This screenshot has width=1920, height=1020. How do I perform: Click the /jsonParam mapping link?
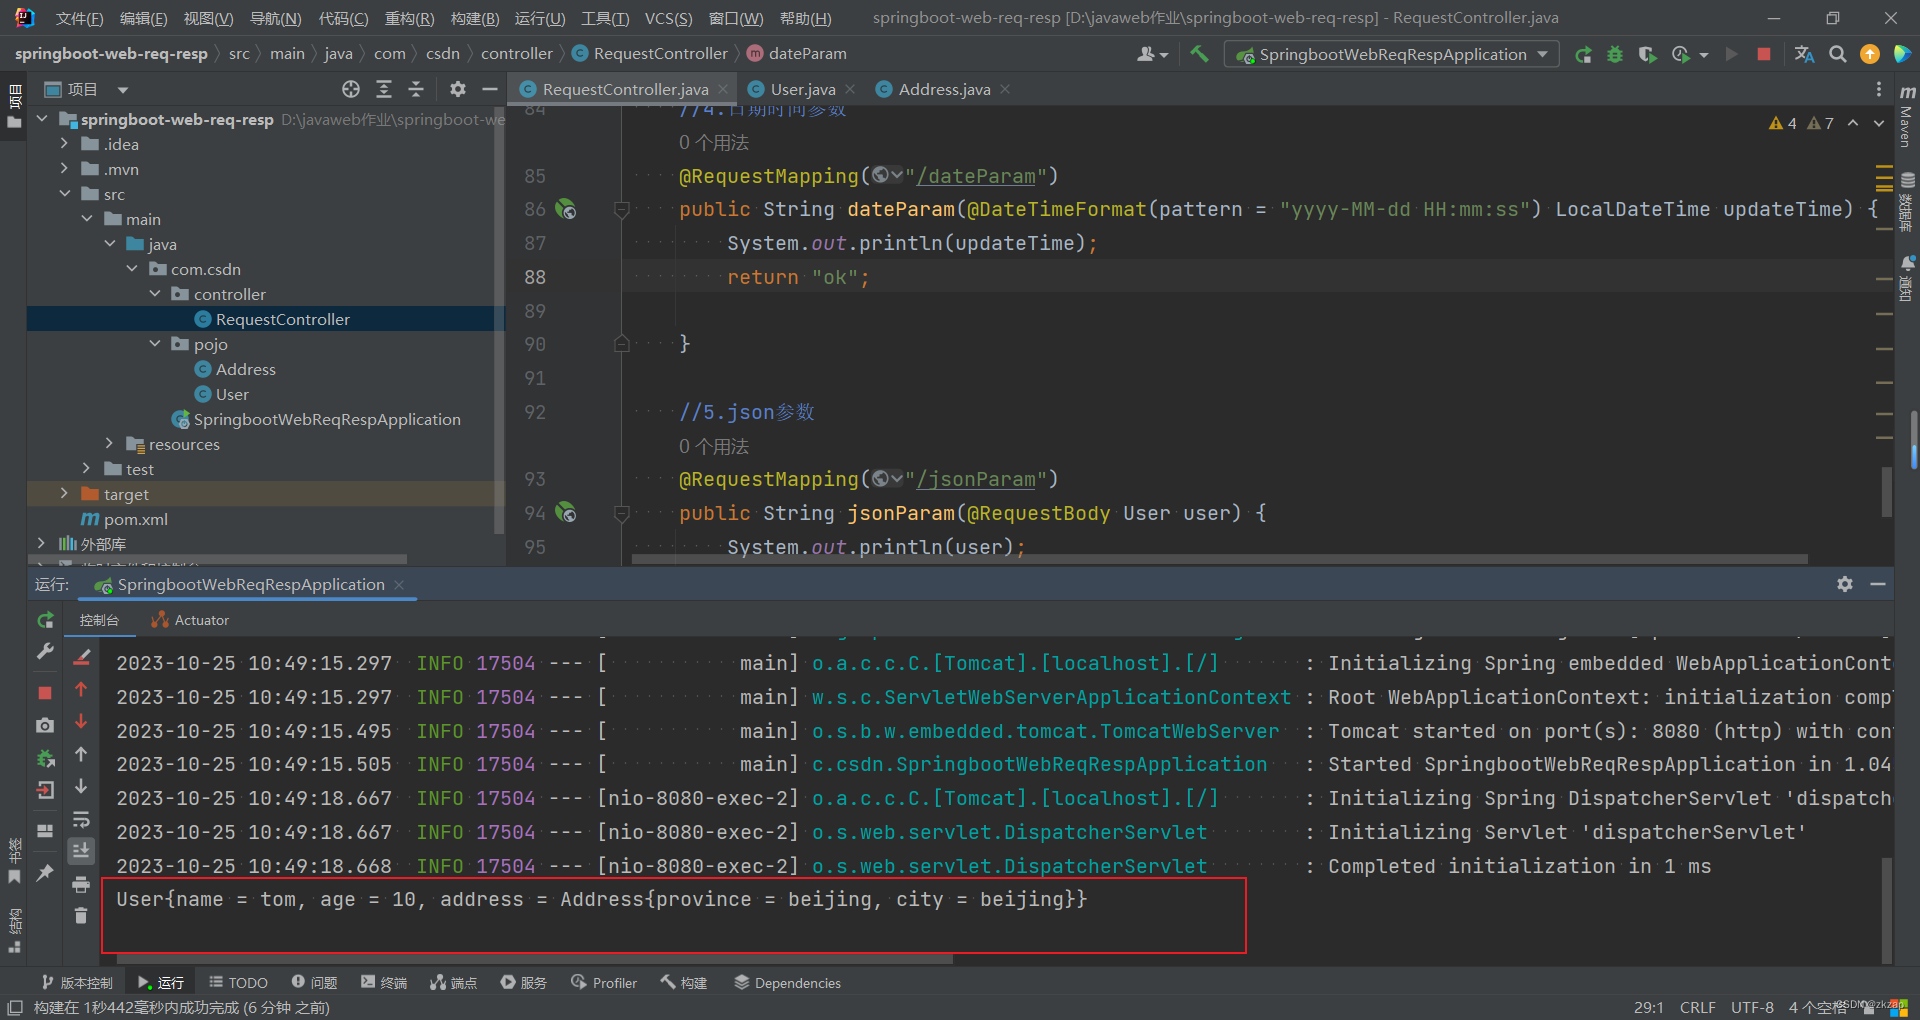click(x=976, y=480)
